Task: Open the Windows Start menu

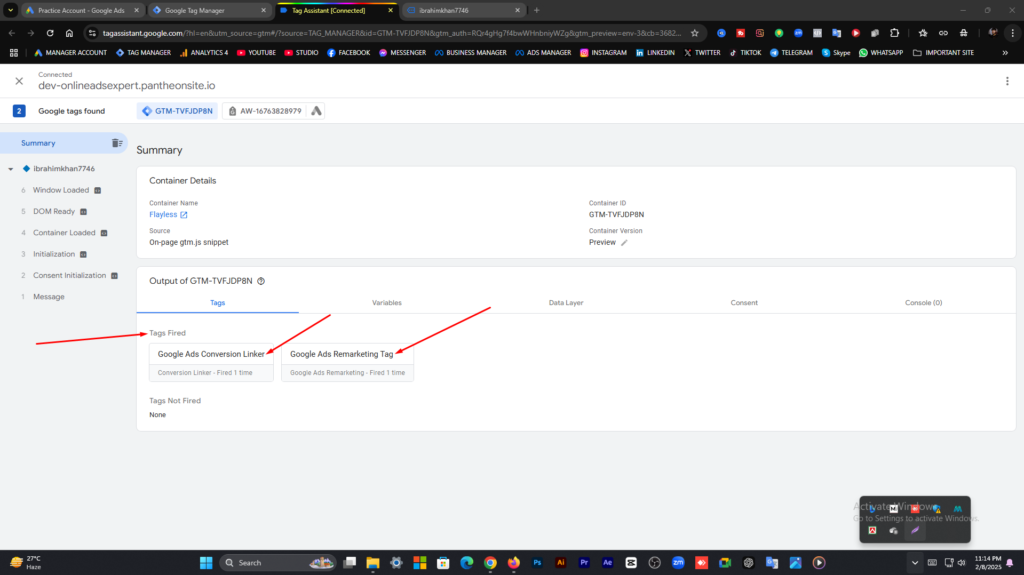Action: click(206, 563)
